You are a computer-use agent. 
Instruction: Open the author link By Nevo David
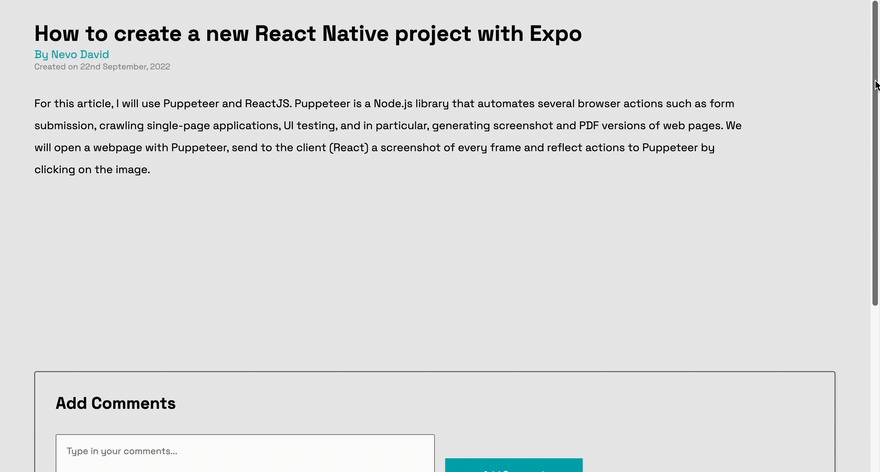point(71,54)
